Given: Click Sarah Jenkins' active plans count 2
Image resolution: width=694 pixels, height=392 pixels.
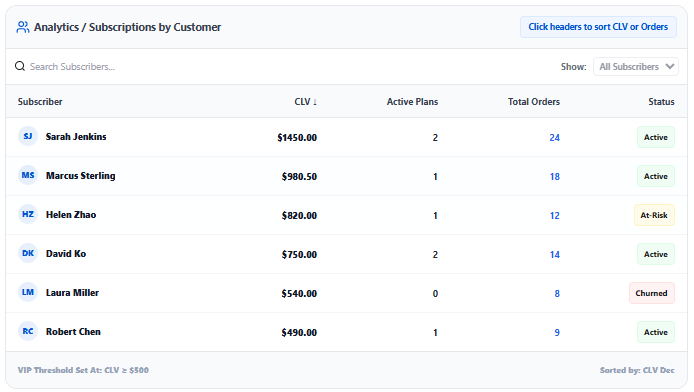Looking at the screenshot, I should [x=435, y=138].
